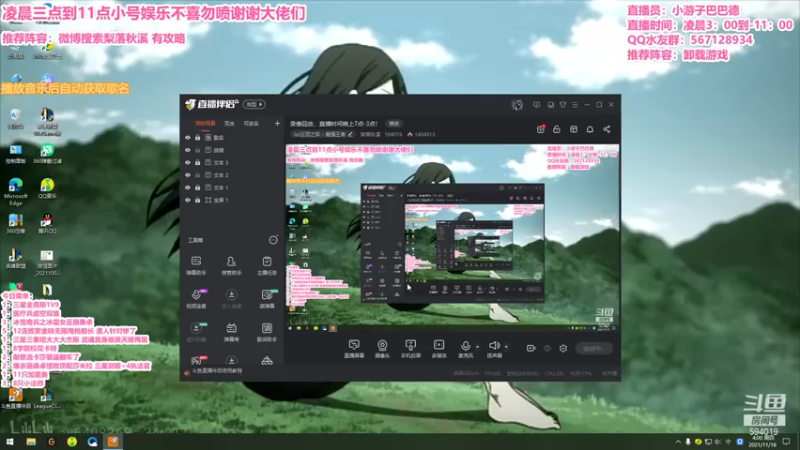Open the hamburger menu in title bar
The width and height of the screenshot is (800, 450).
point(575,105)
